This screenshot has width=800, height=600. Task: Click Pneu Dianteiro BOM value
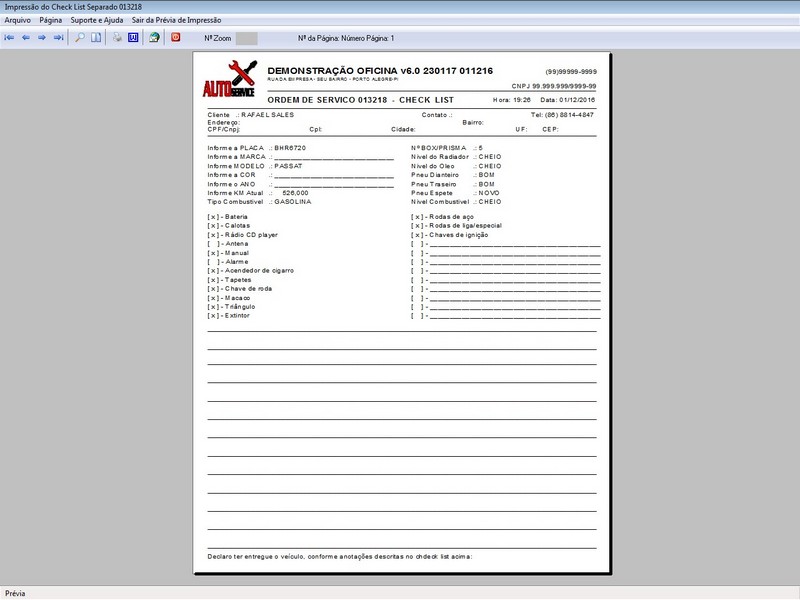[x=486, y=175]
